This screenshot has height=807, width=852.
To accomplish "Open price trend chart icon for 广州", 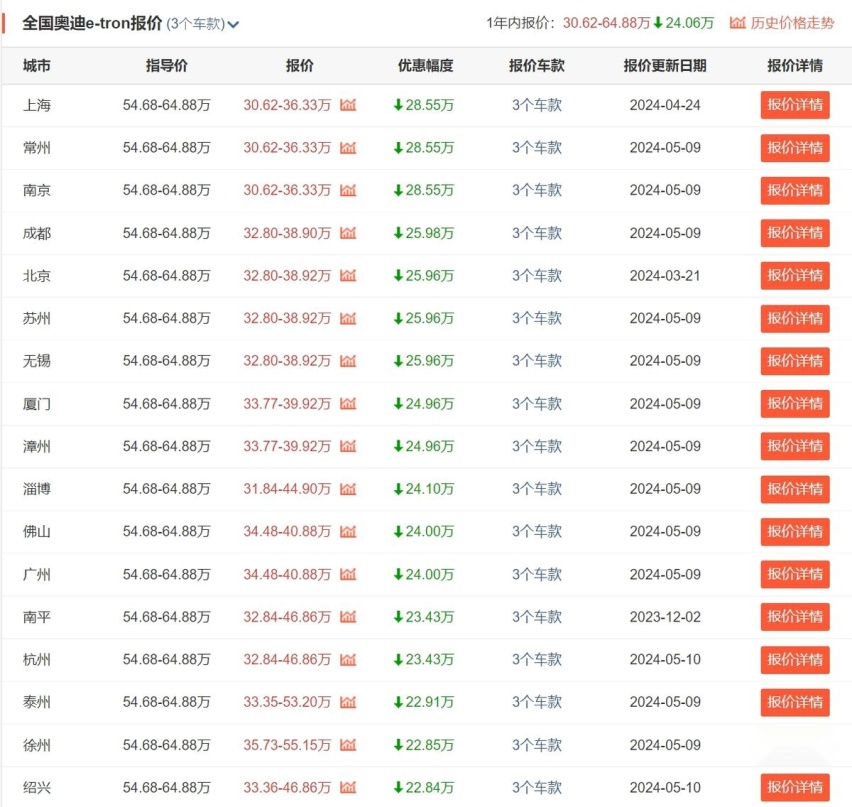I will tap(348, 574).
